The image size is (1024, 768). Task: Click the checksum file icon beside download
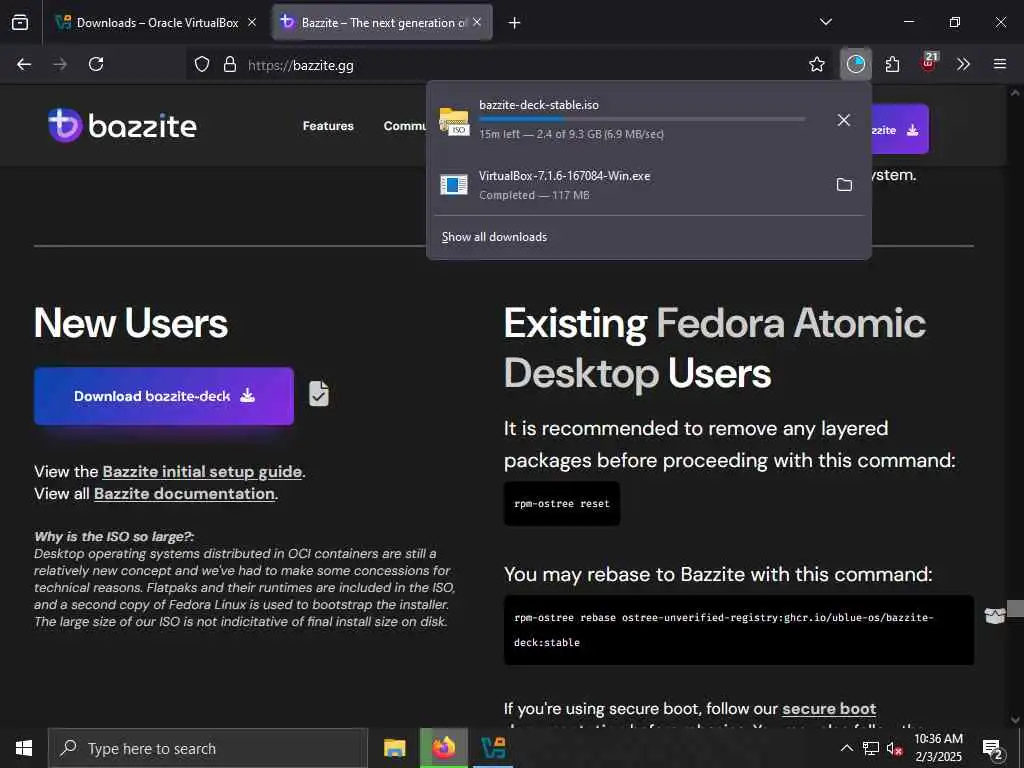tap(319, 393)
